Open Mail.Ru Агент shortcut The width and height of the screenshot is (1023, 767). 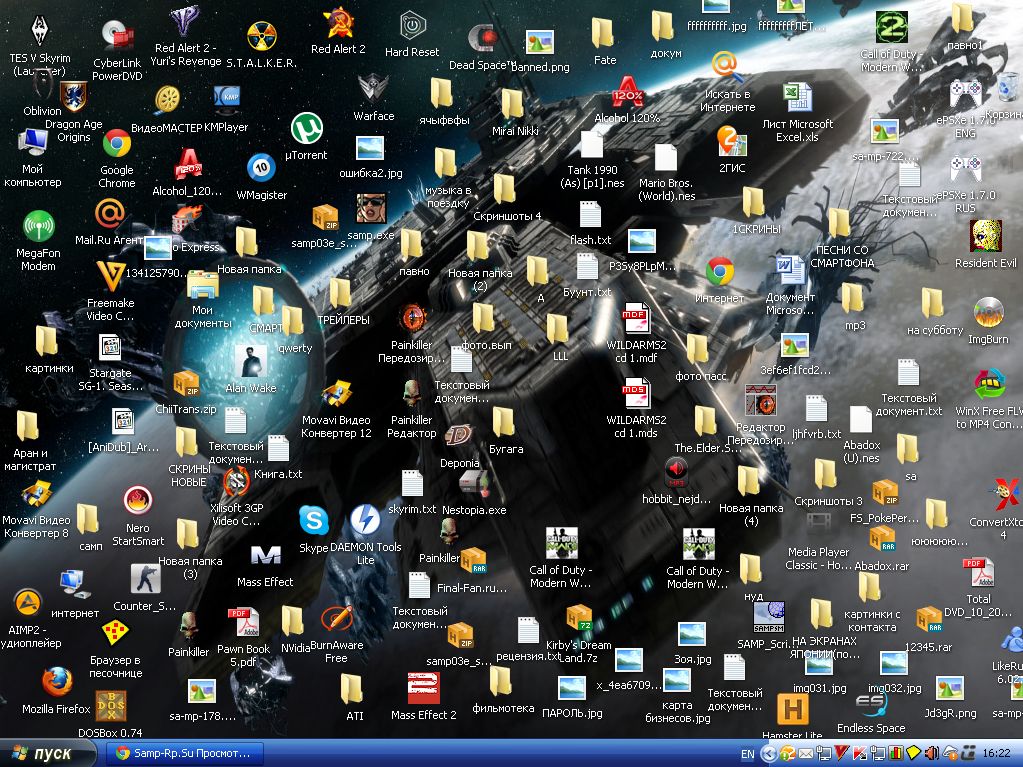(110, 214)
